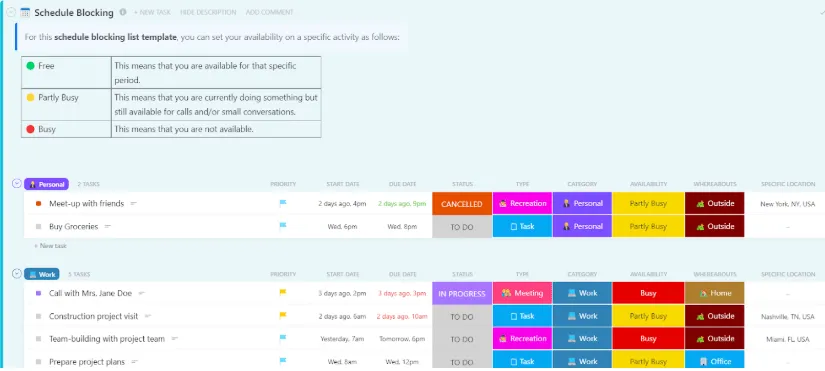Open the task Meet-up with friends
The width and height of the screenshot is (825, 371).
(86, 204)
